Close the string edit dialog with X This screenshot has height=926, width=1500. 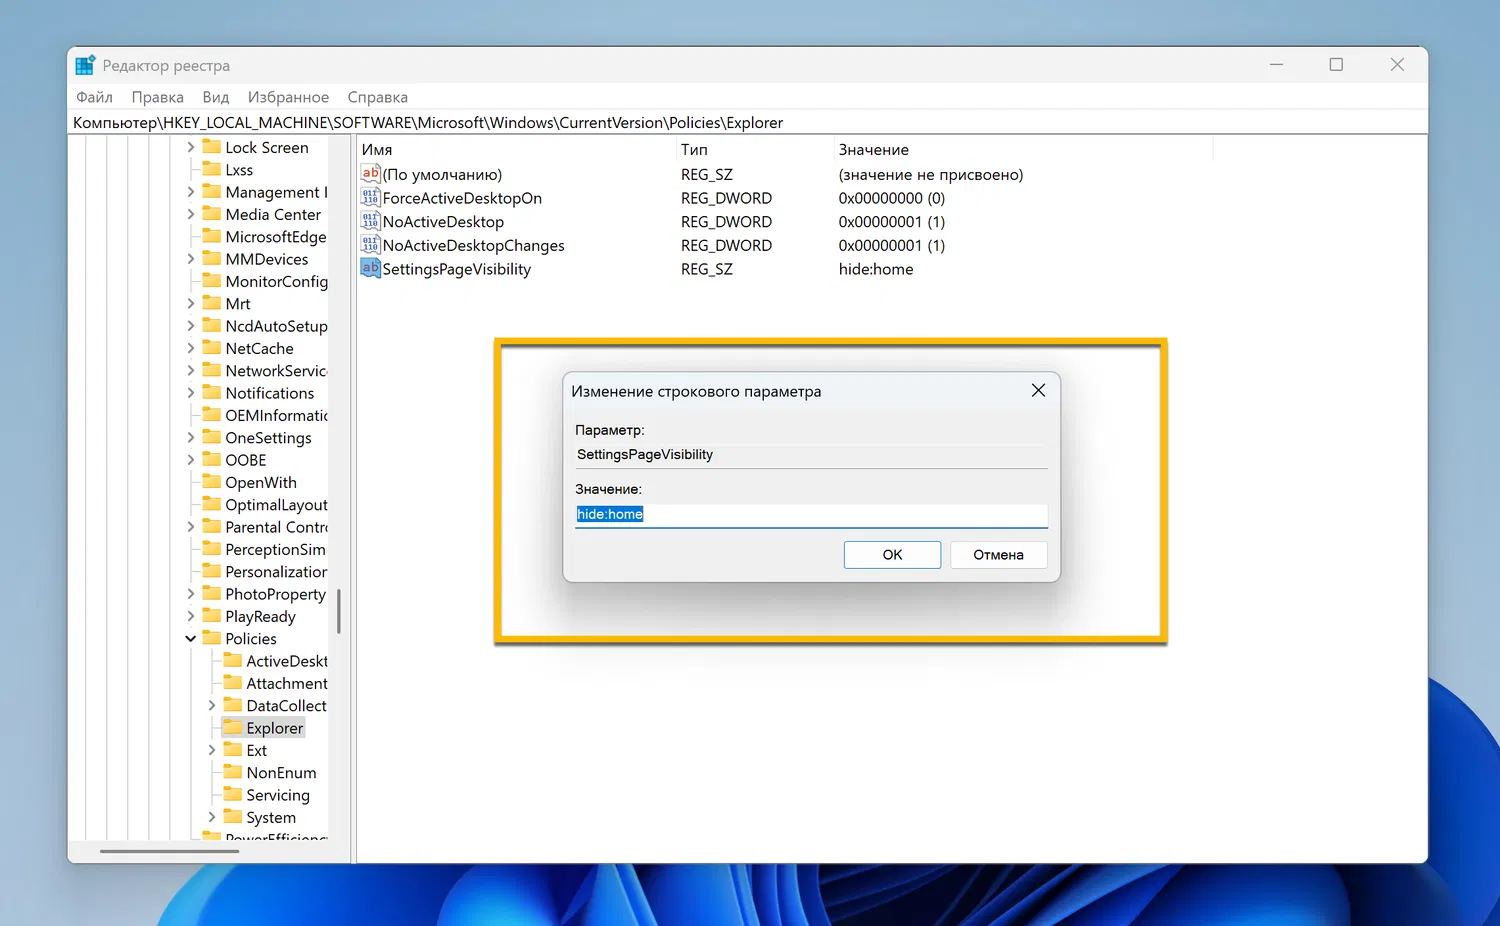click(x=1038, y=390)
